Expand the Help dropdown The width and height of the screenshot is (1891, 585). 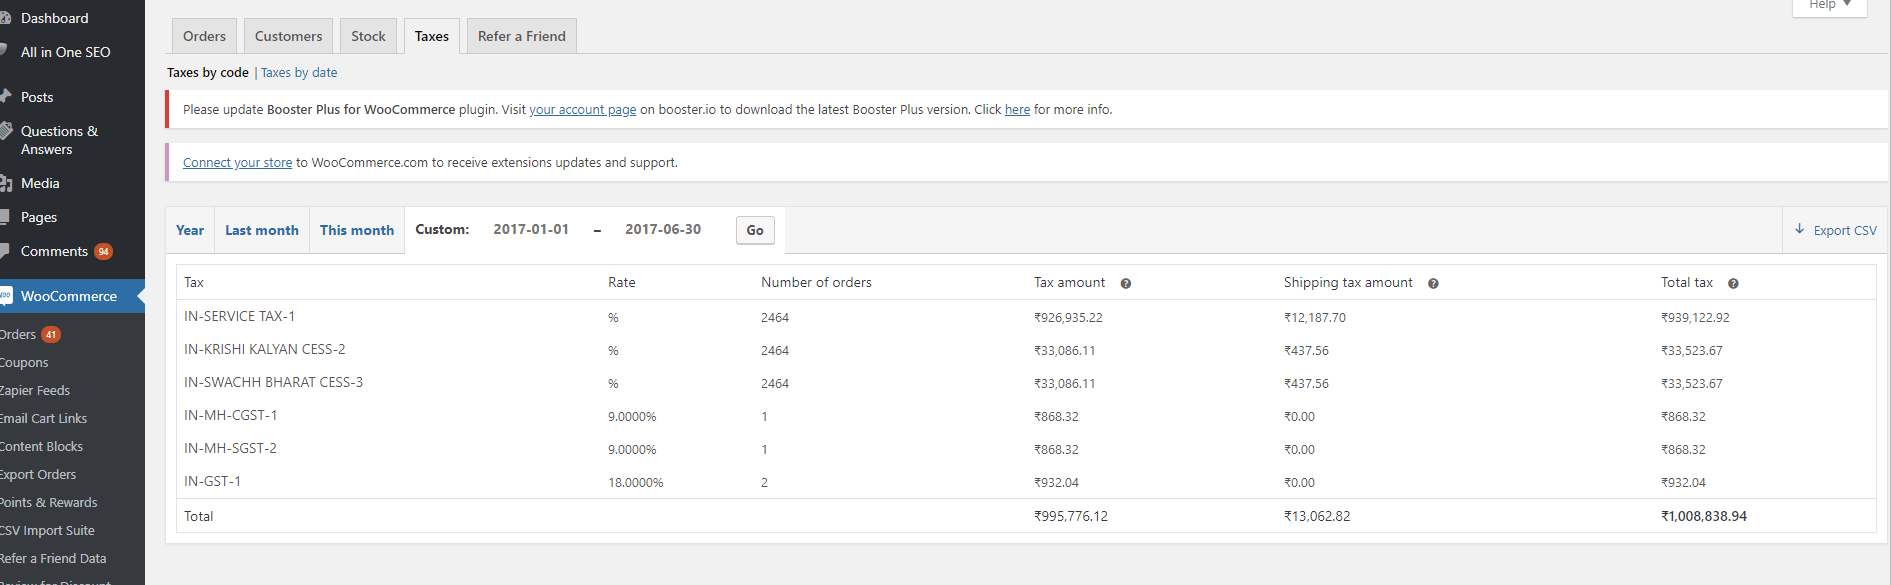[x=1829, y=5]
